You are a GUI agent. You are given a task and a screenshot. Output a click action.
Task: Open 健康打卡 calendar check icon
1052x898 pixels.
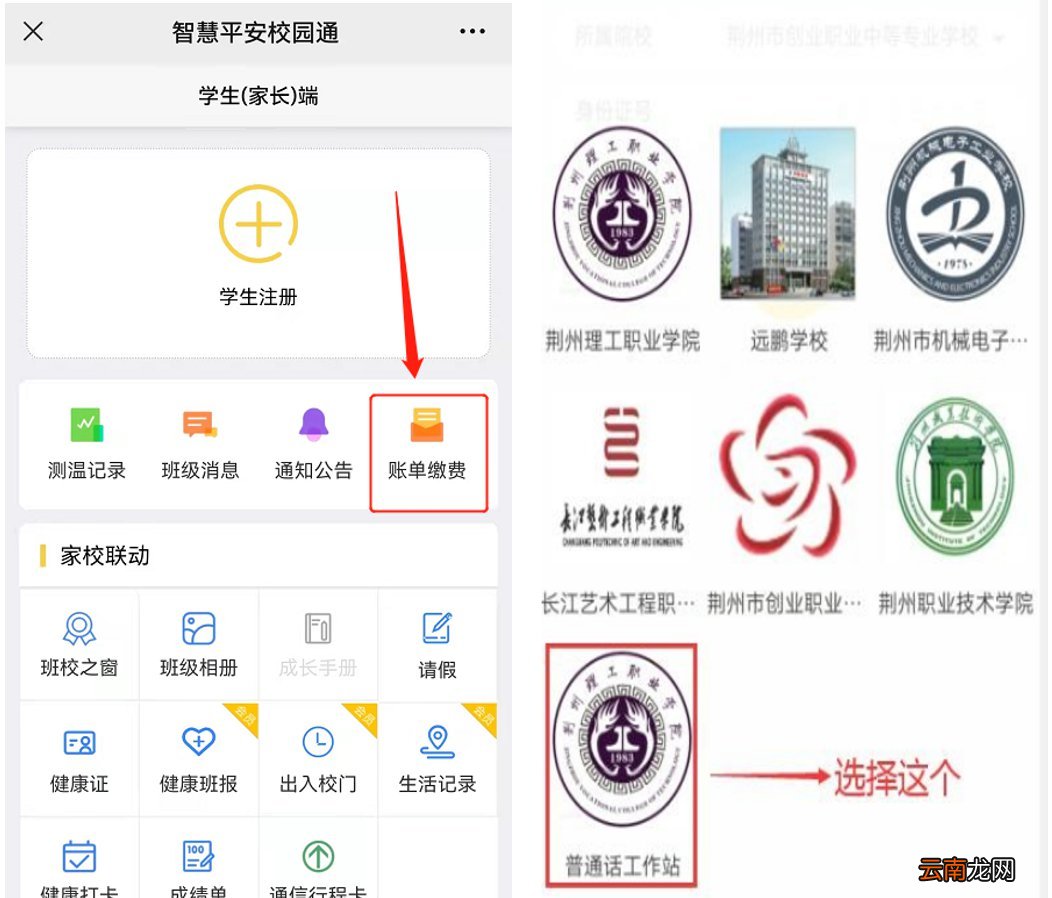(x=79, y=856)
